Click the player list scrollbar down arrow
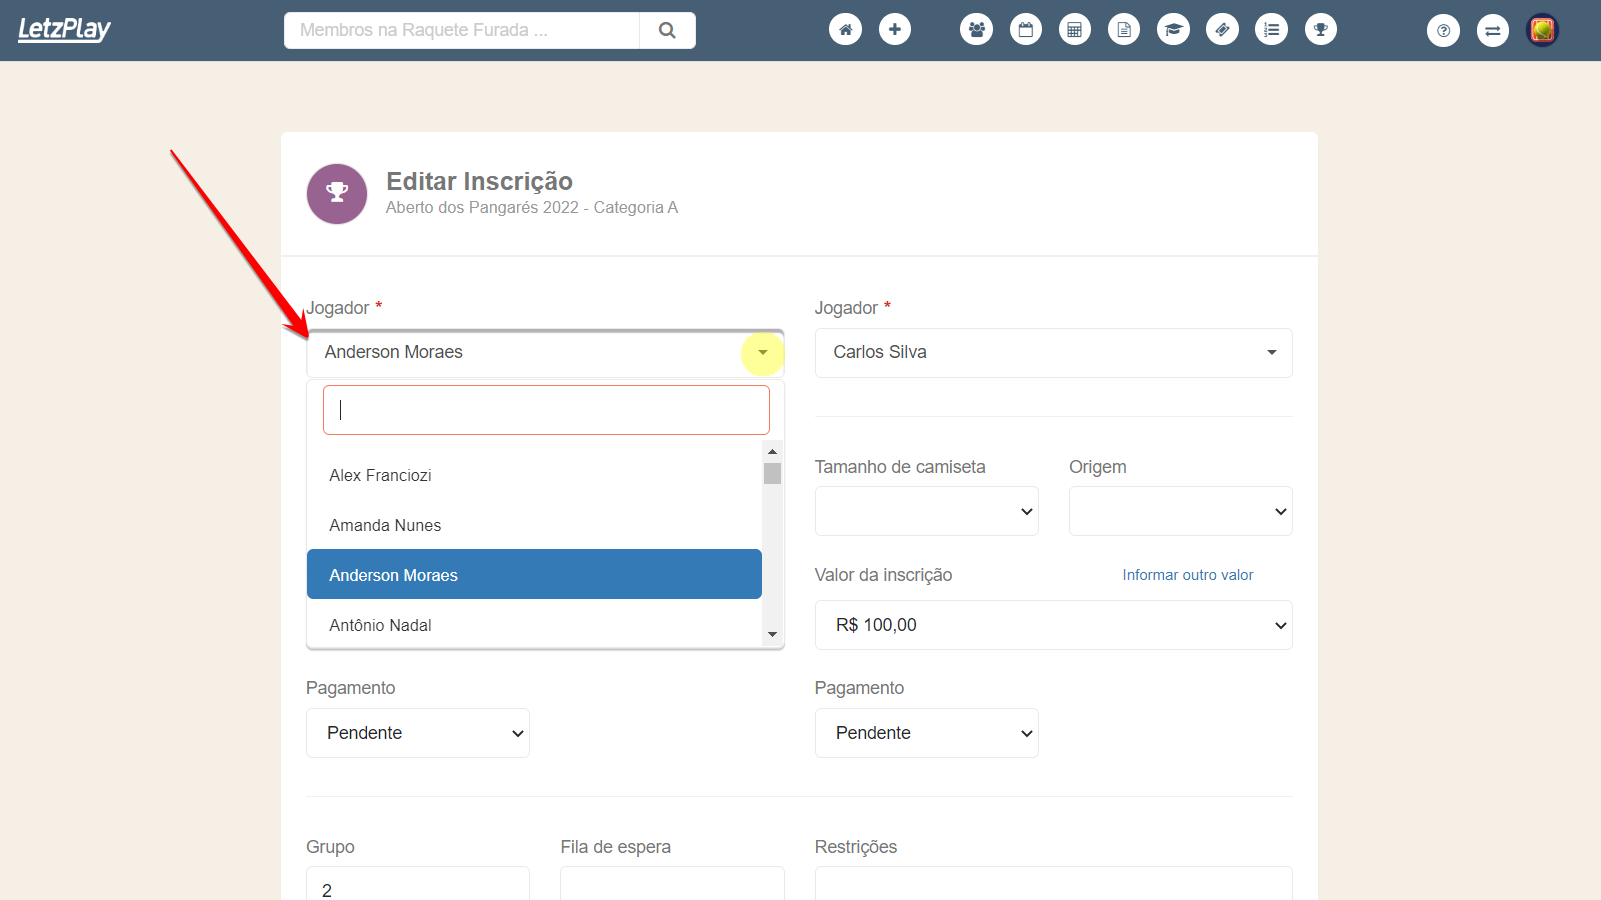 [x=772, y=634]
